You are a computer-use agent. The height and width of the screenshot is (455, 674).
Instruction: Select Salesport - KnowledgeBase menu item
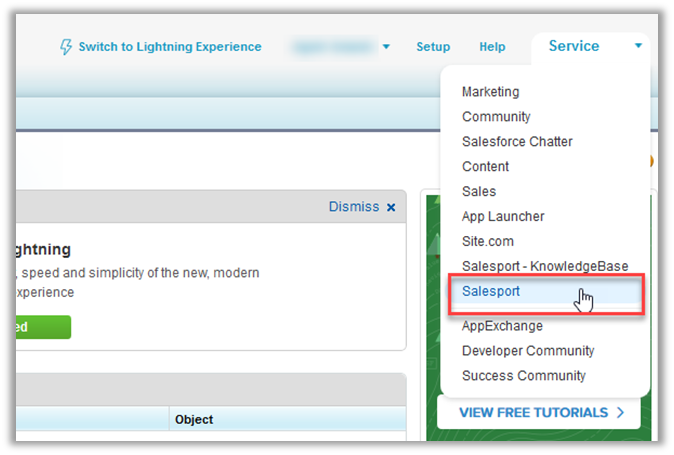pos(545,266)
